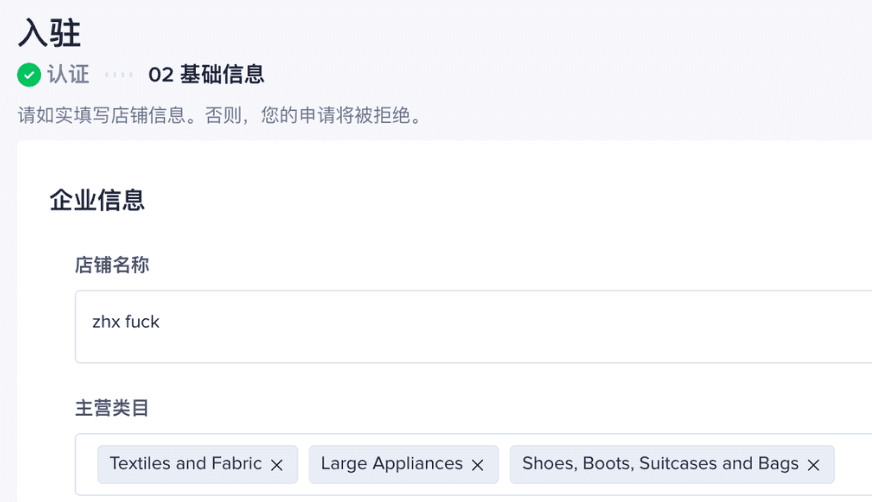Select the 02 基础信息 step

tap(206, 74)
